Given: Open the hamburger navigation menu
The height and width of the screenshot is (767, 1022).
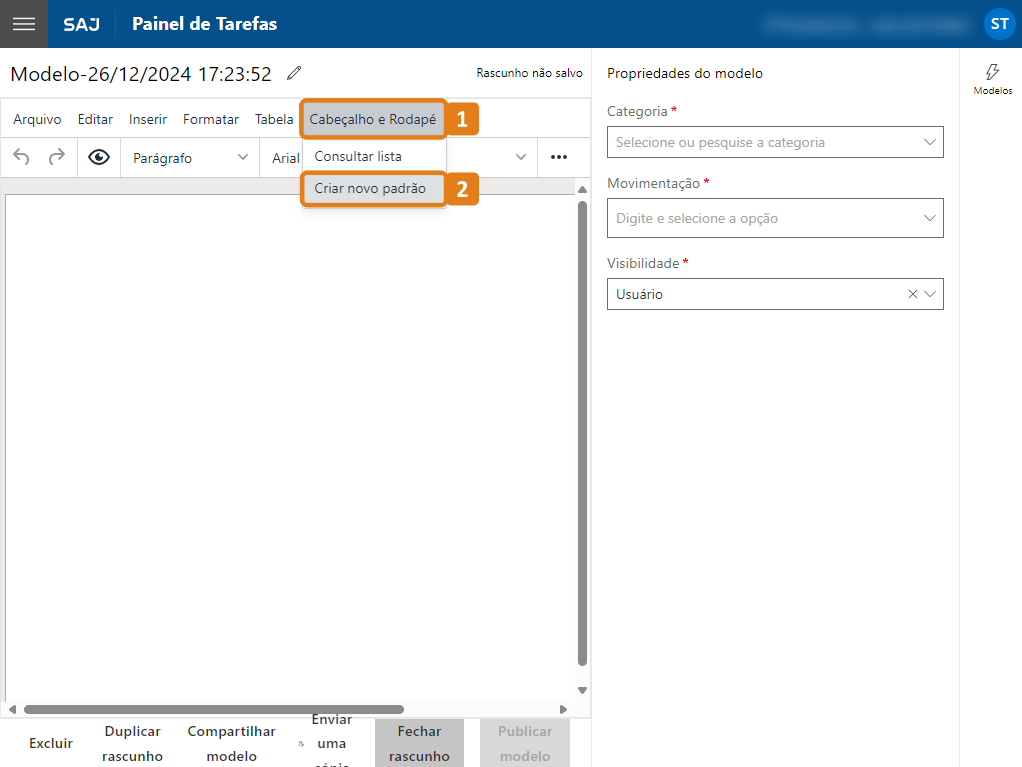Looking at the screenshot, I should tap(24, 24).
